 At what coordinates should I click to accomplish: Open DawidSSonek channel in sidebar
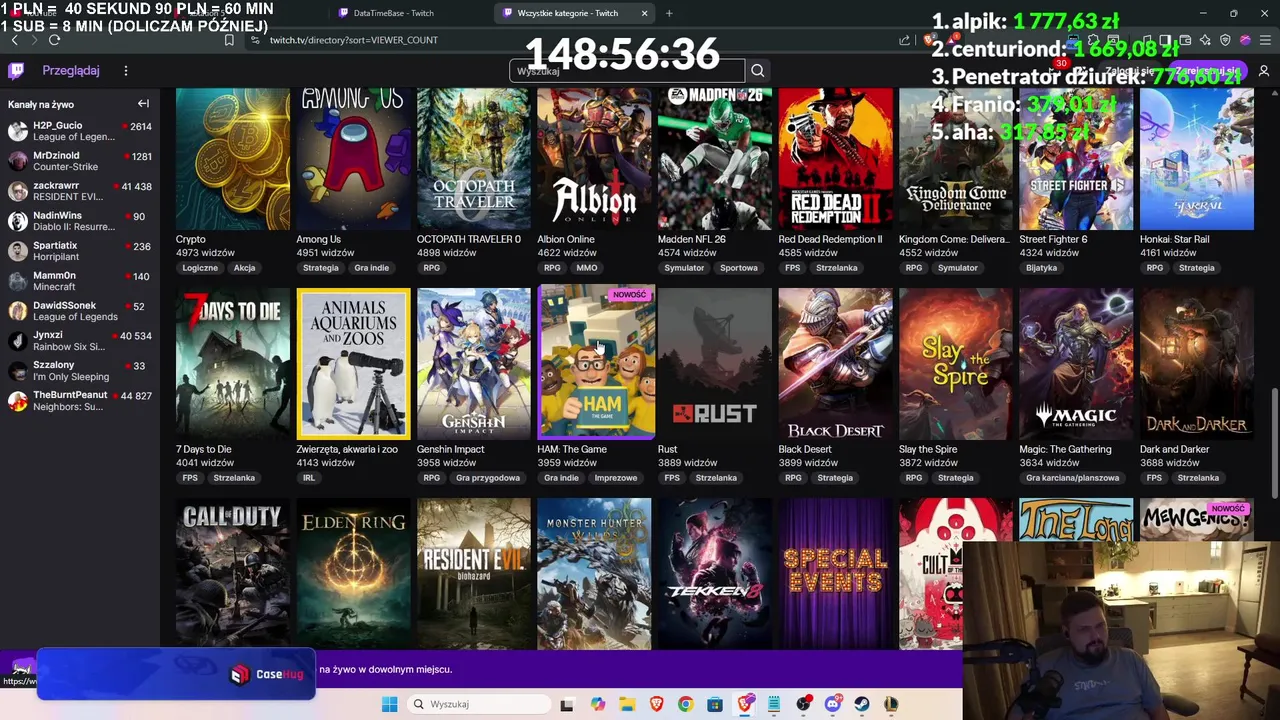[80, 311]
